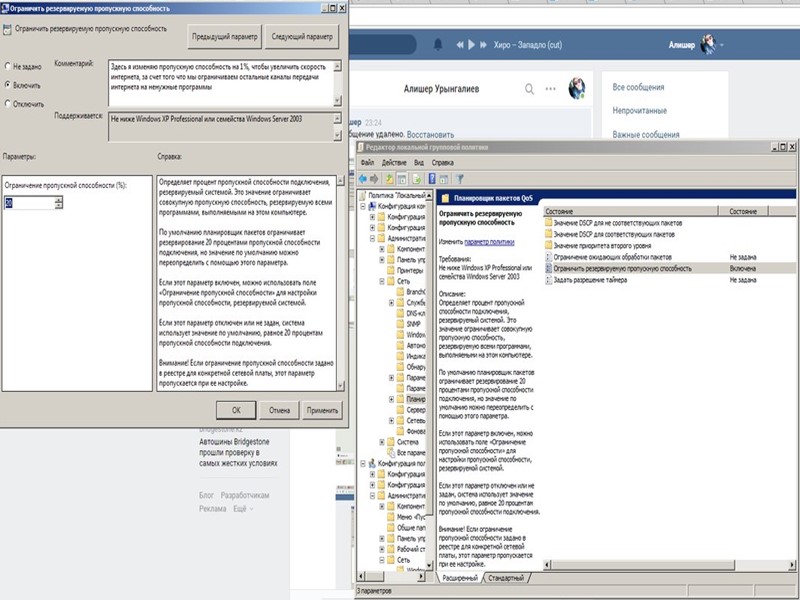
Task: Open the параметр политики link
Action: tap(489, 242)
